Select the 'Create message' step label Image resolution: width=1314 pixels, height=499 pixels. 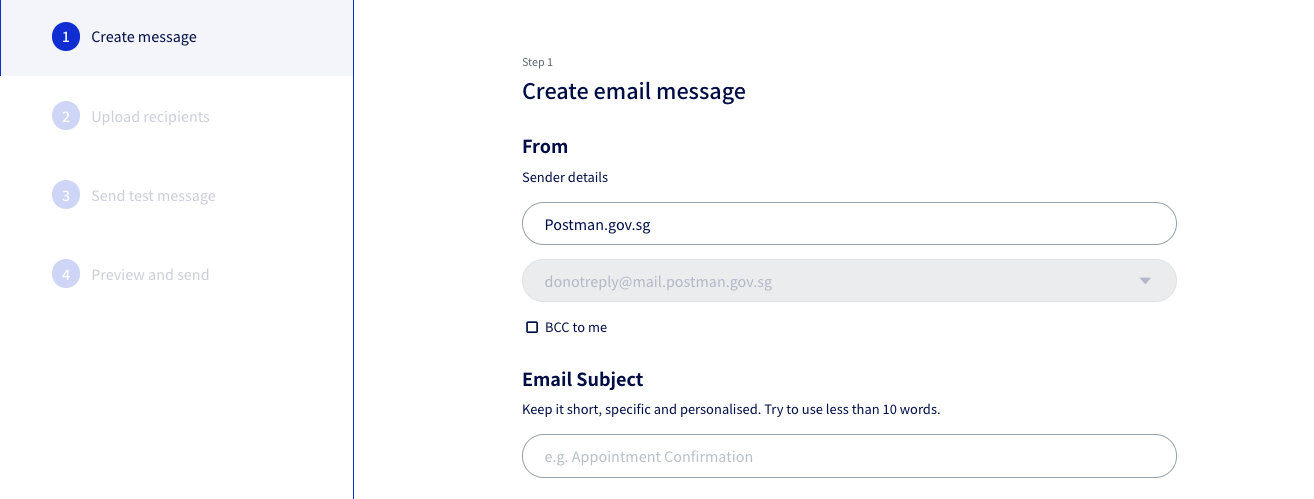tap(144, 37)
